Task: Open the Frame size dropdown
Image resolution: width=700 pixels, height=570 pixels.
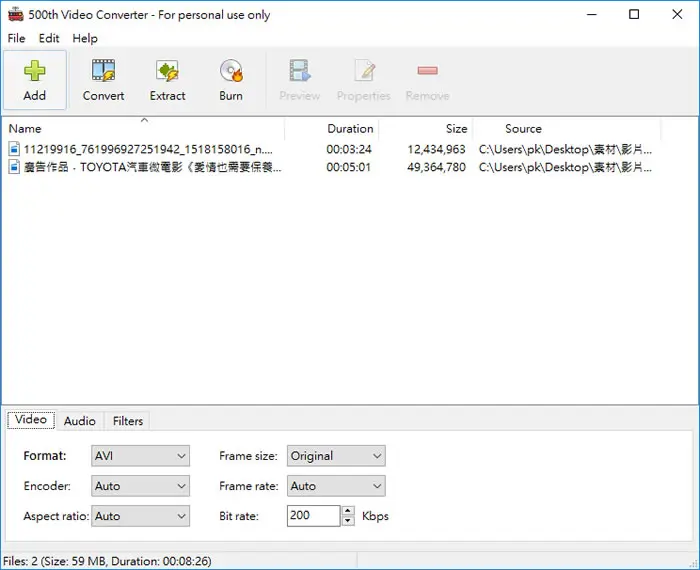Action: (336, 456)
